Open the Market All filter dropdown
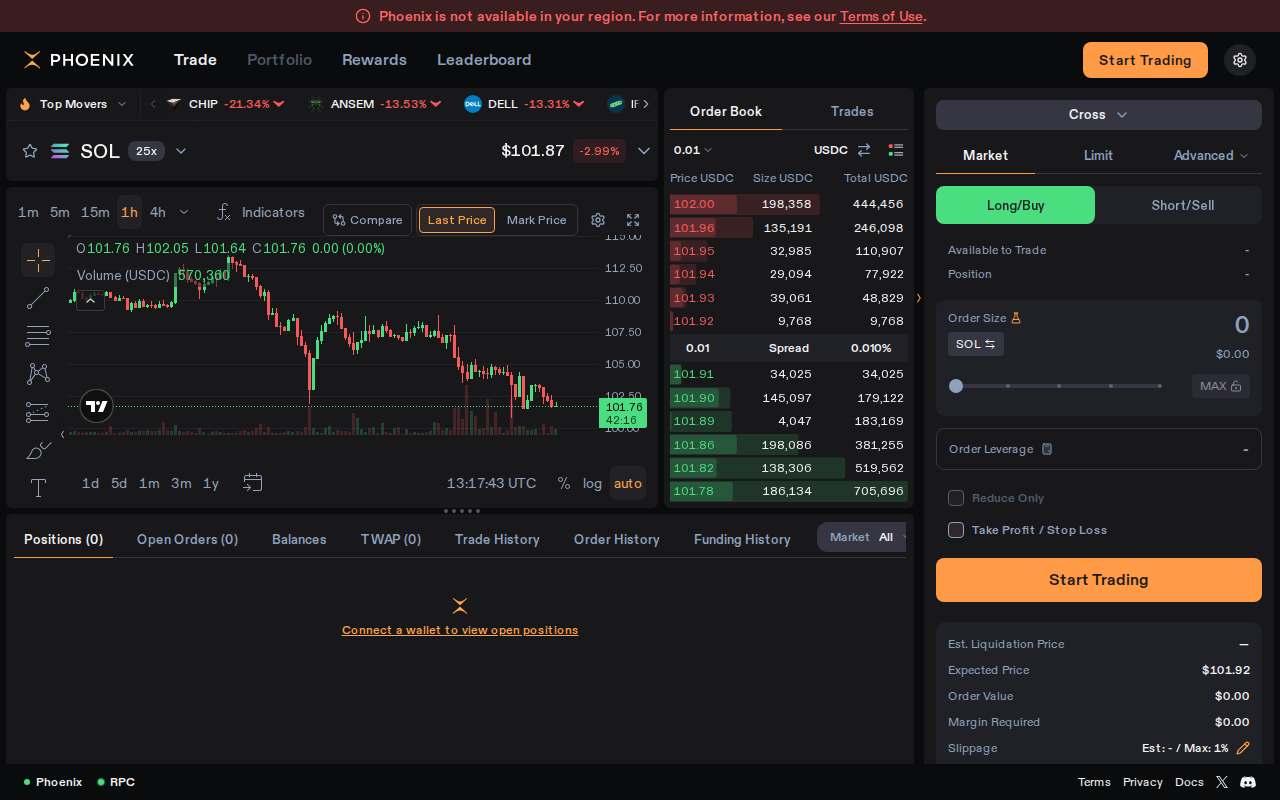 click(x=862, y=537)
